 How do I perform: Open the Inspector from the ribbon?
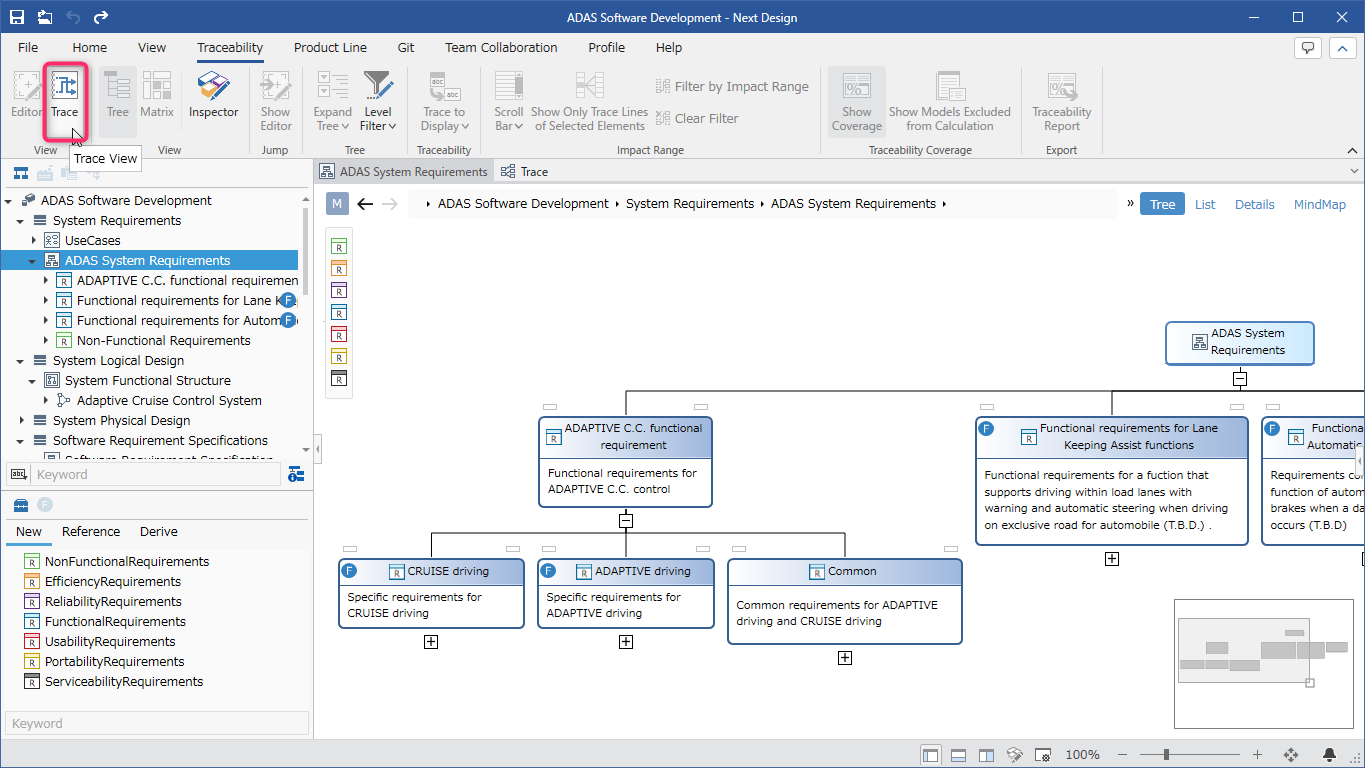pos(214,96)
